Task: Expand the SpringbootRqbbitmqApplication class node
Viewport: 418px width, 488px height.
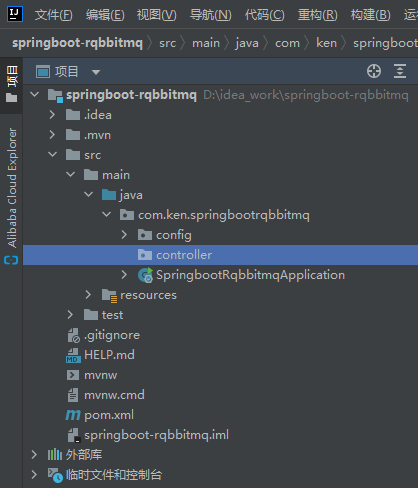Action: [124, 275]
